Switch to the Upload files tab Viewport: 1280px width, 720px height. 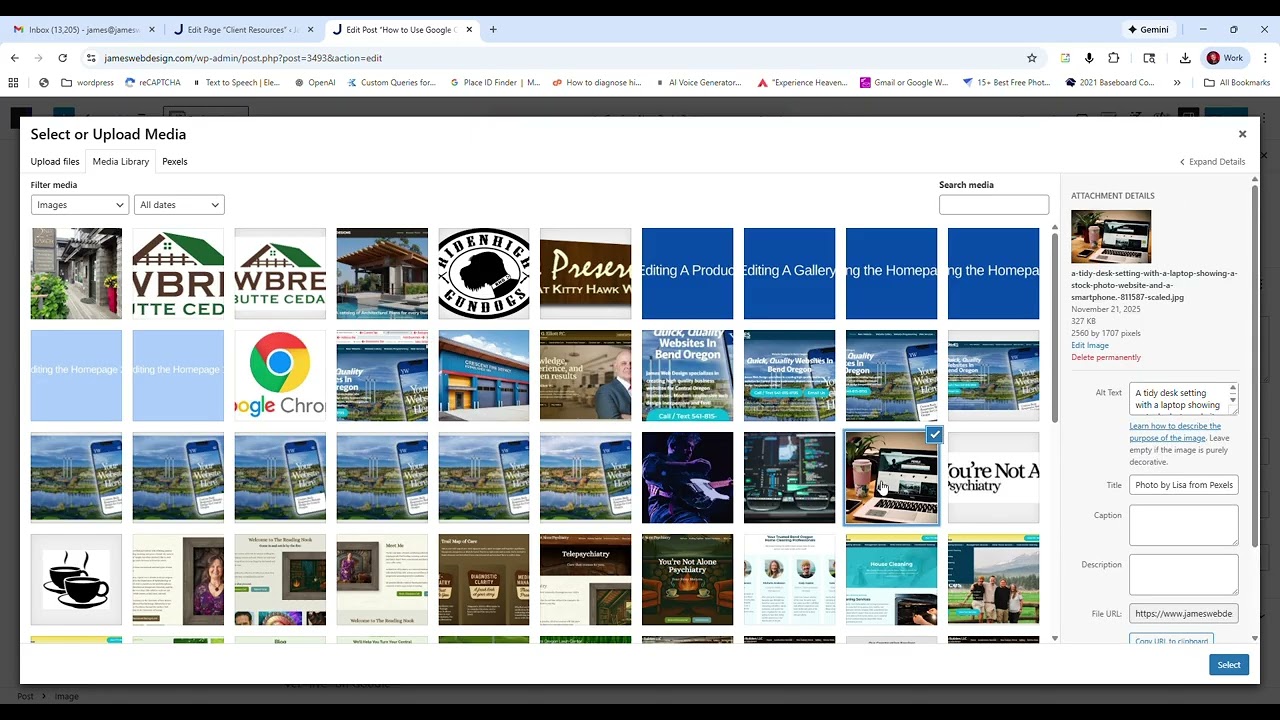point(55,161)
